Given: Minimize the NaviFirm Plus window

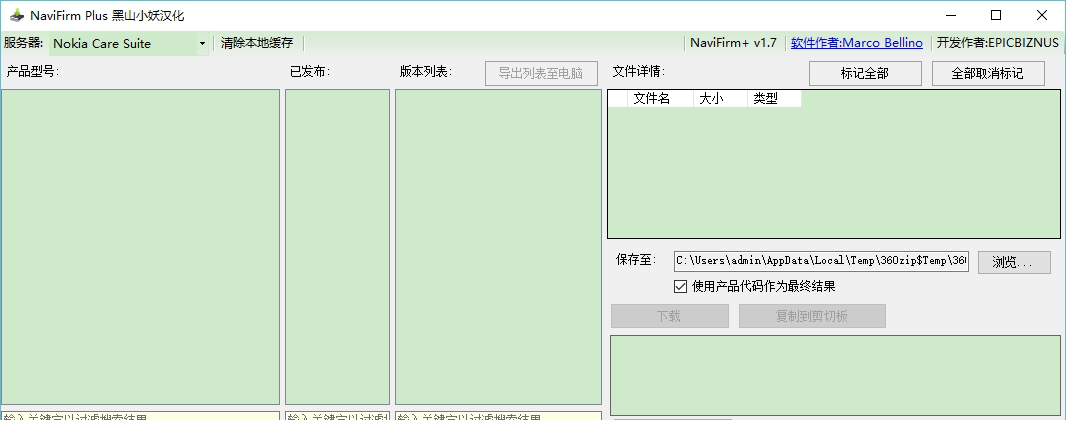Looking at the screenshot, I should tap(950, 15).
